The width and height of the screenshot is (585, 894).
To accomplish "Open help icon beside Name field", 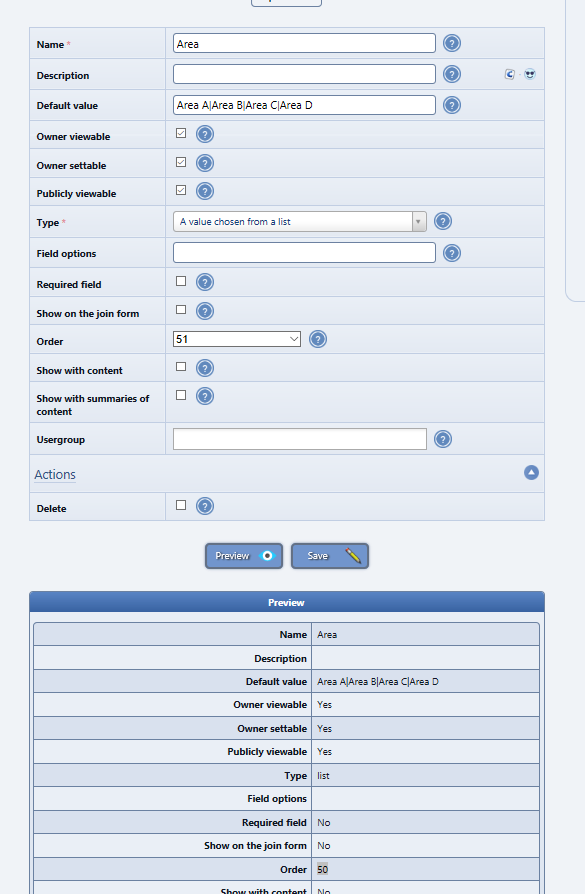I will tap(452, 43).
